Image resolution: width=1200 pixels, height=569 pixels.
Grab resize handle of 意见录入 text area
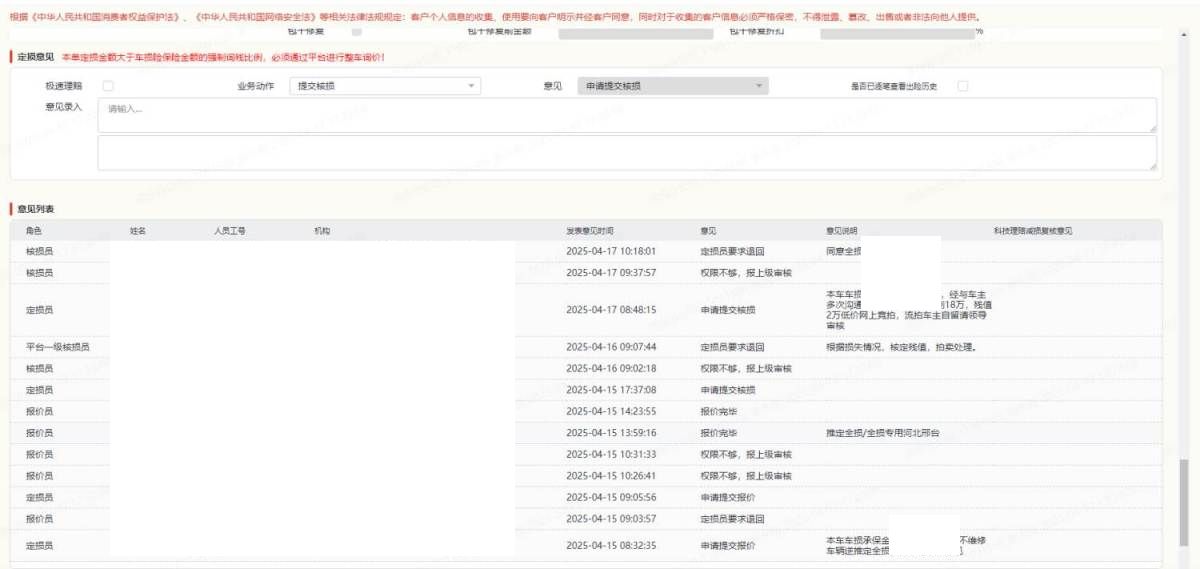pyautogui.click(x=1152, y=128)
